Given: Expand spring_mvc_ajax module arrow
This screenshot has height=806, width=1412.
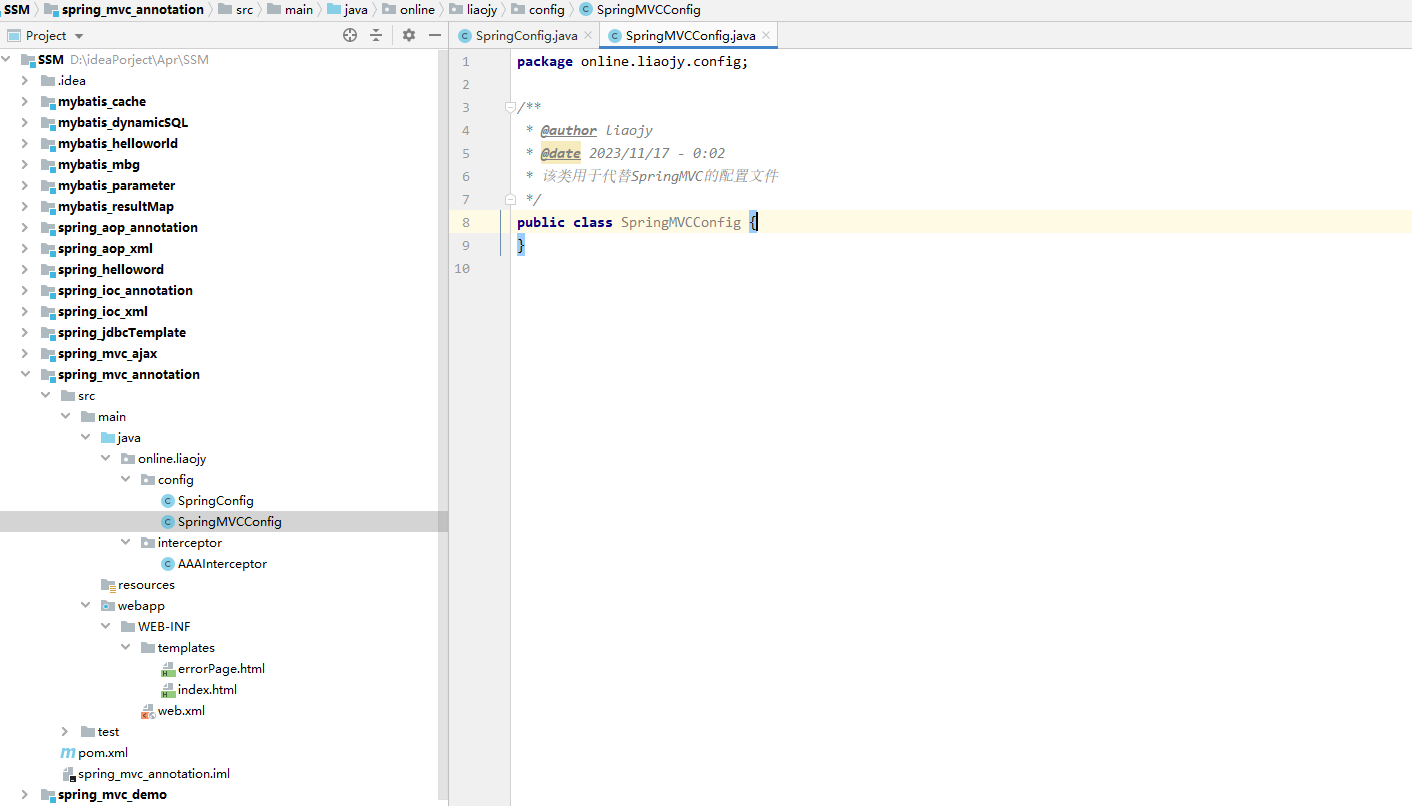Looking at the screenshot, I should pos(26,354).
